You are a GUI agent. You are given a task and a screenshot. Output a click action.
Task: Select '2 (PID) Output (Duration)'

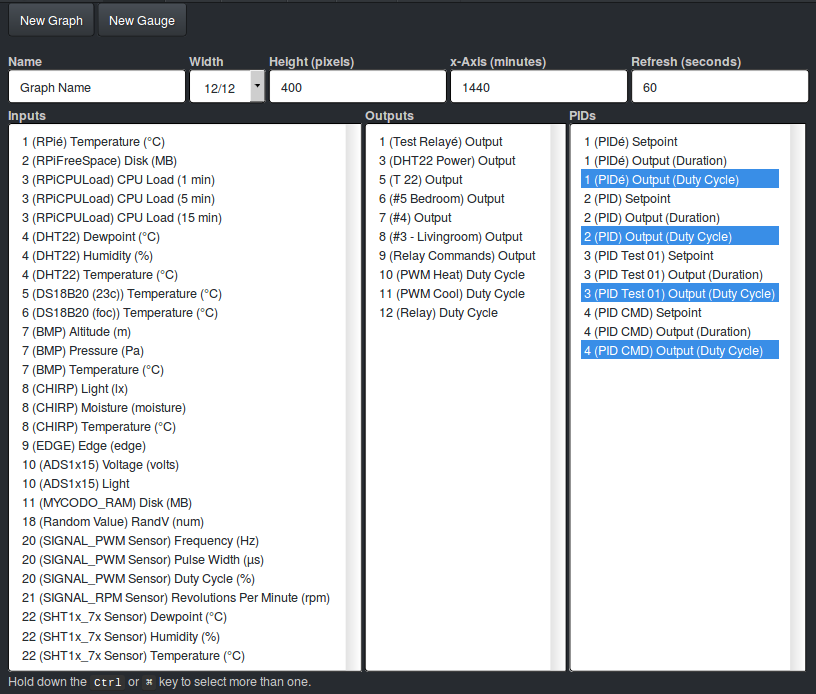click(x=680, y=218)
